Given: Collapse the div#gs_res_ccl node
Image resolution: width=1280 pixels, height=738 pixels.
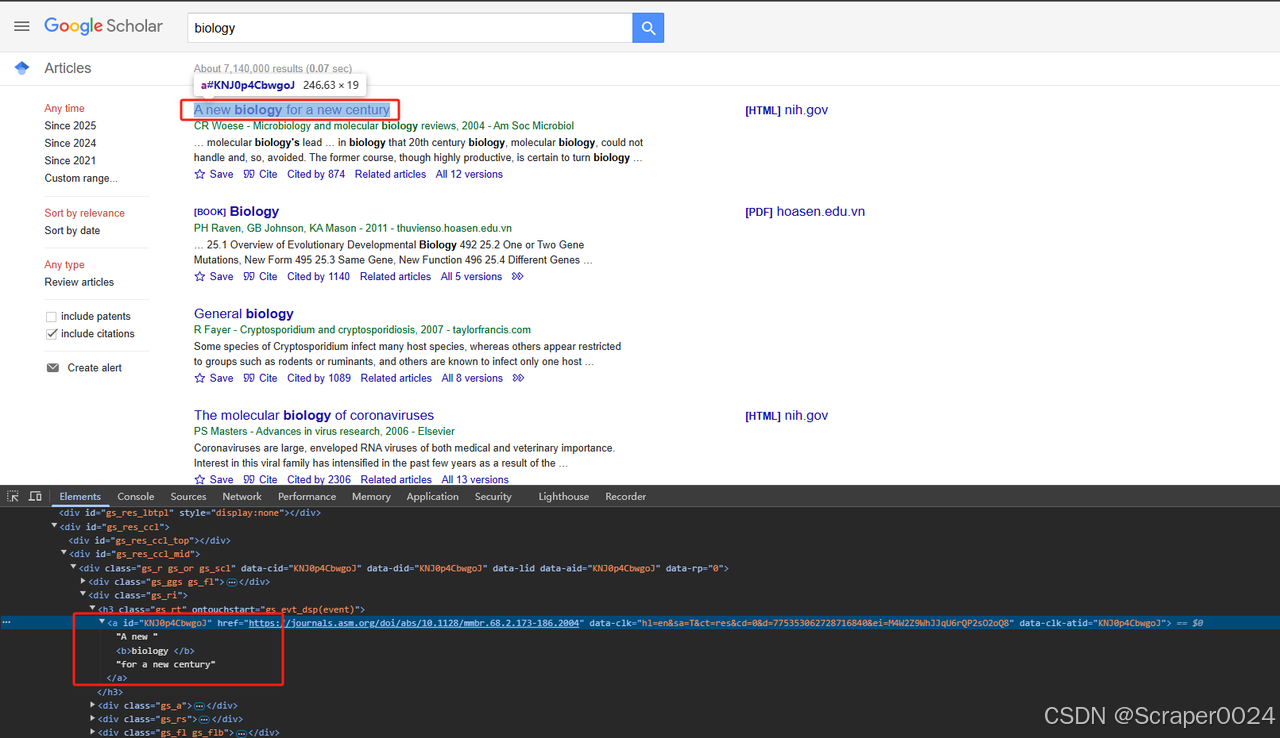Looking at the screenshot, I should pos(55,526).
